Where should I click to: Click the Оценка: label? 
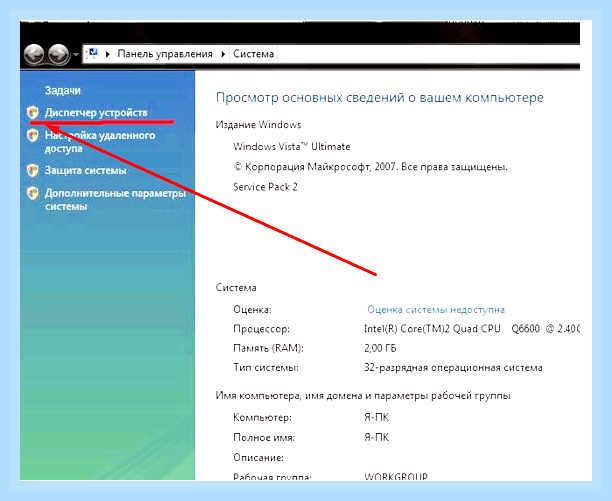(x=252, y=310)
